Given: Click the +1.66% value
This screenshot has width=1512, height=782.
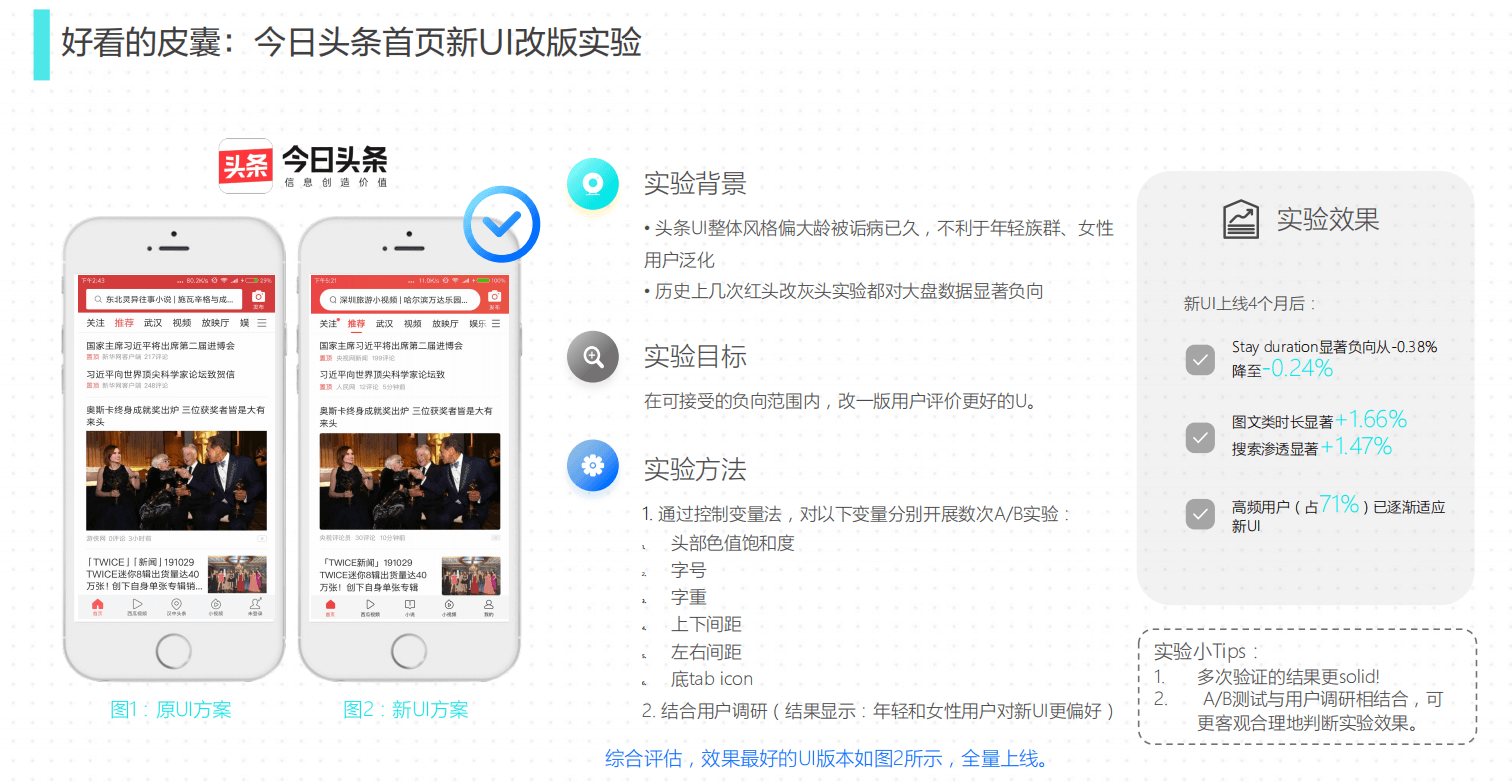Looking at the screenshot, I should coord(1371,419).
